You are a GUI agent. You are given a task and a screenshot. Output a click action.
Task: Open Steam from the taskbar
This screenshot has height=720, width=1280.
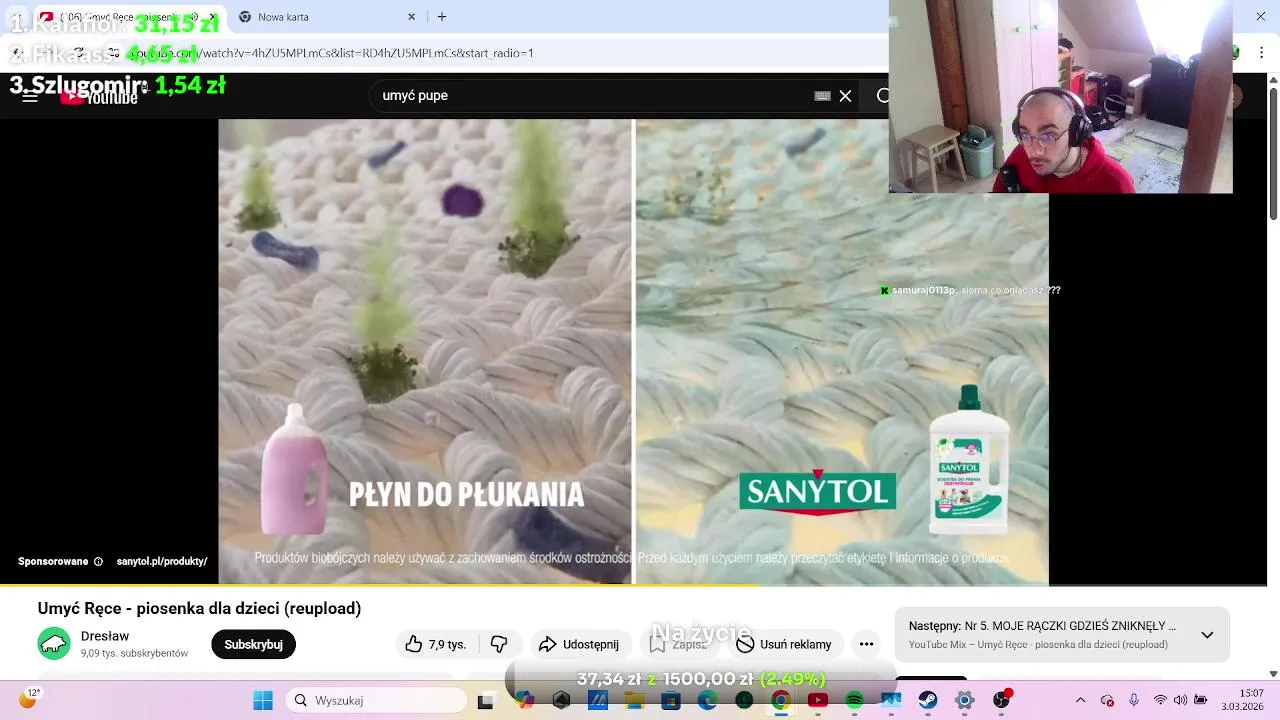click(928, 700)
